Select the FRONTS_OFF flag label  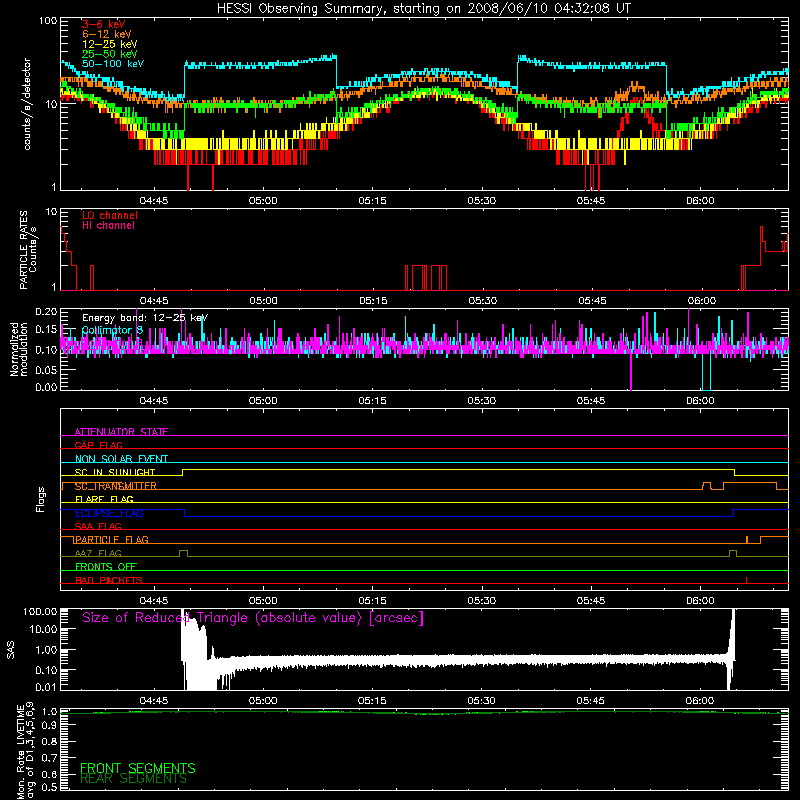coord(106,566)
